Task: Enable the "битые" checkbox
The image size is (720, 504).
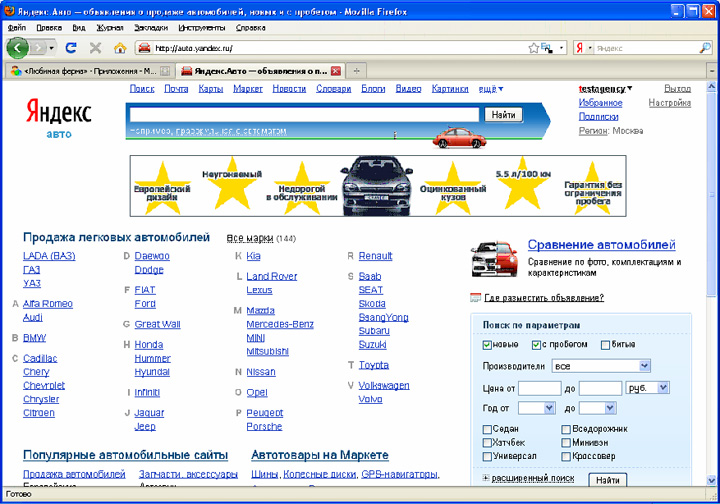Action: (606, 345)
